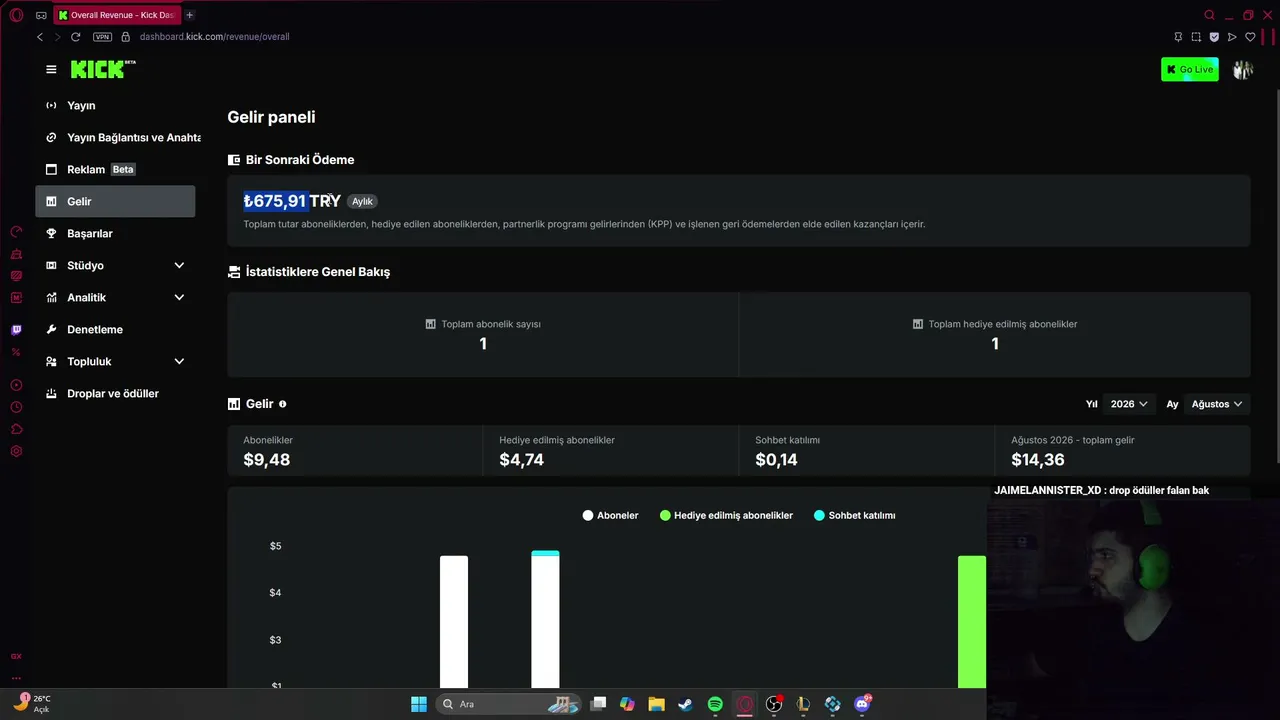Open the hamburger menu beside the Kick logo
The width and height of the screenshot is (1280, 720).
(x=51, y=69)
